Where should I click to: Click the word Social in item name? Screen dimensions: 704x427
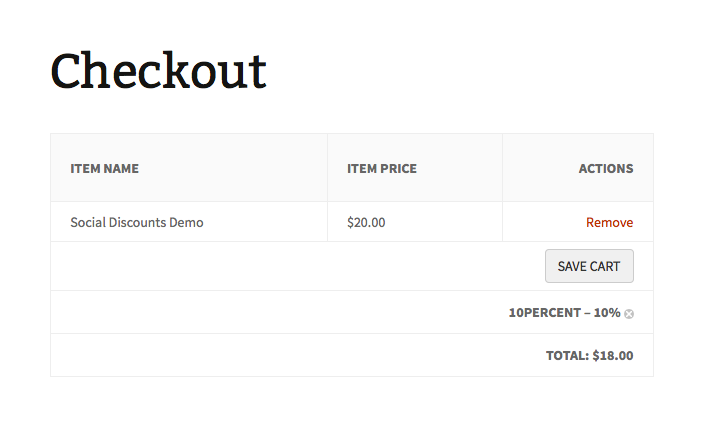[88, 222]
